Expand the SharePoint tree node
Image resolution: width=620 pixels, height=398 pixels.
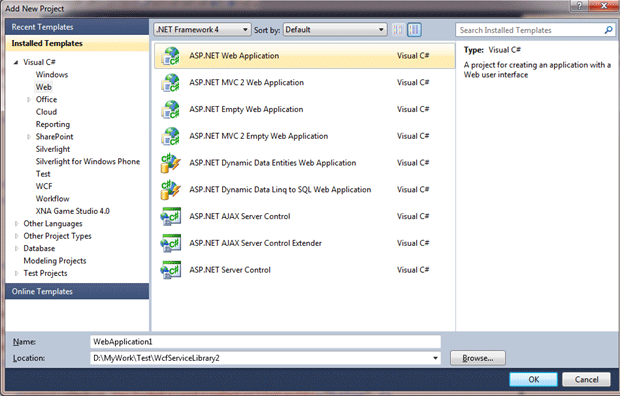pos(28,137)
